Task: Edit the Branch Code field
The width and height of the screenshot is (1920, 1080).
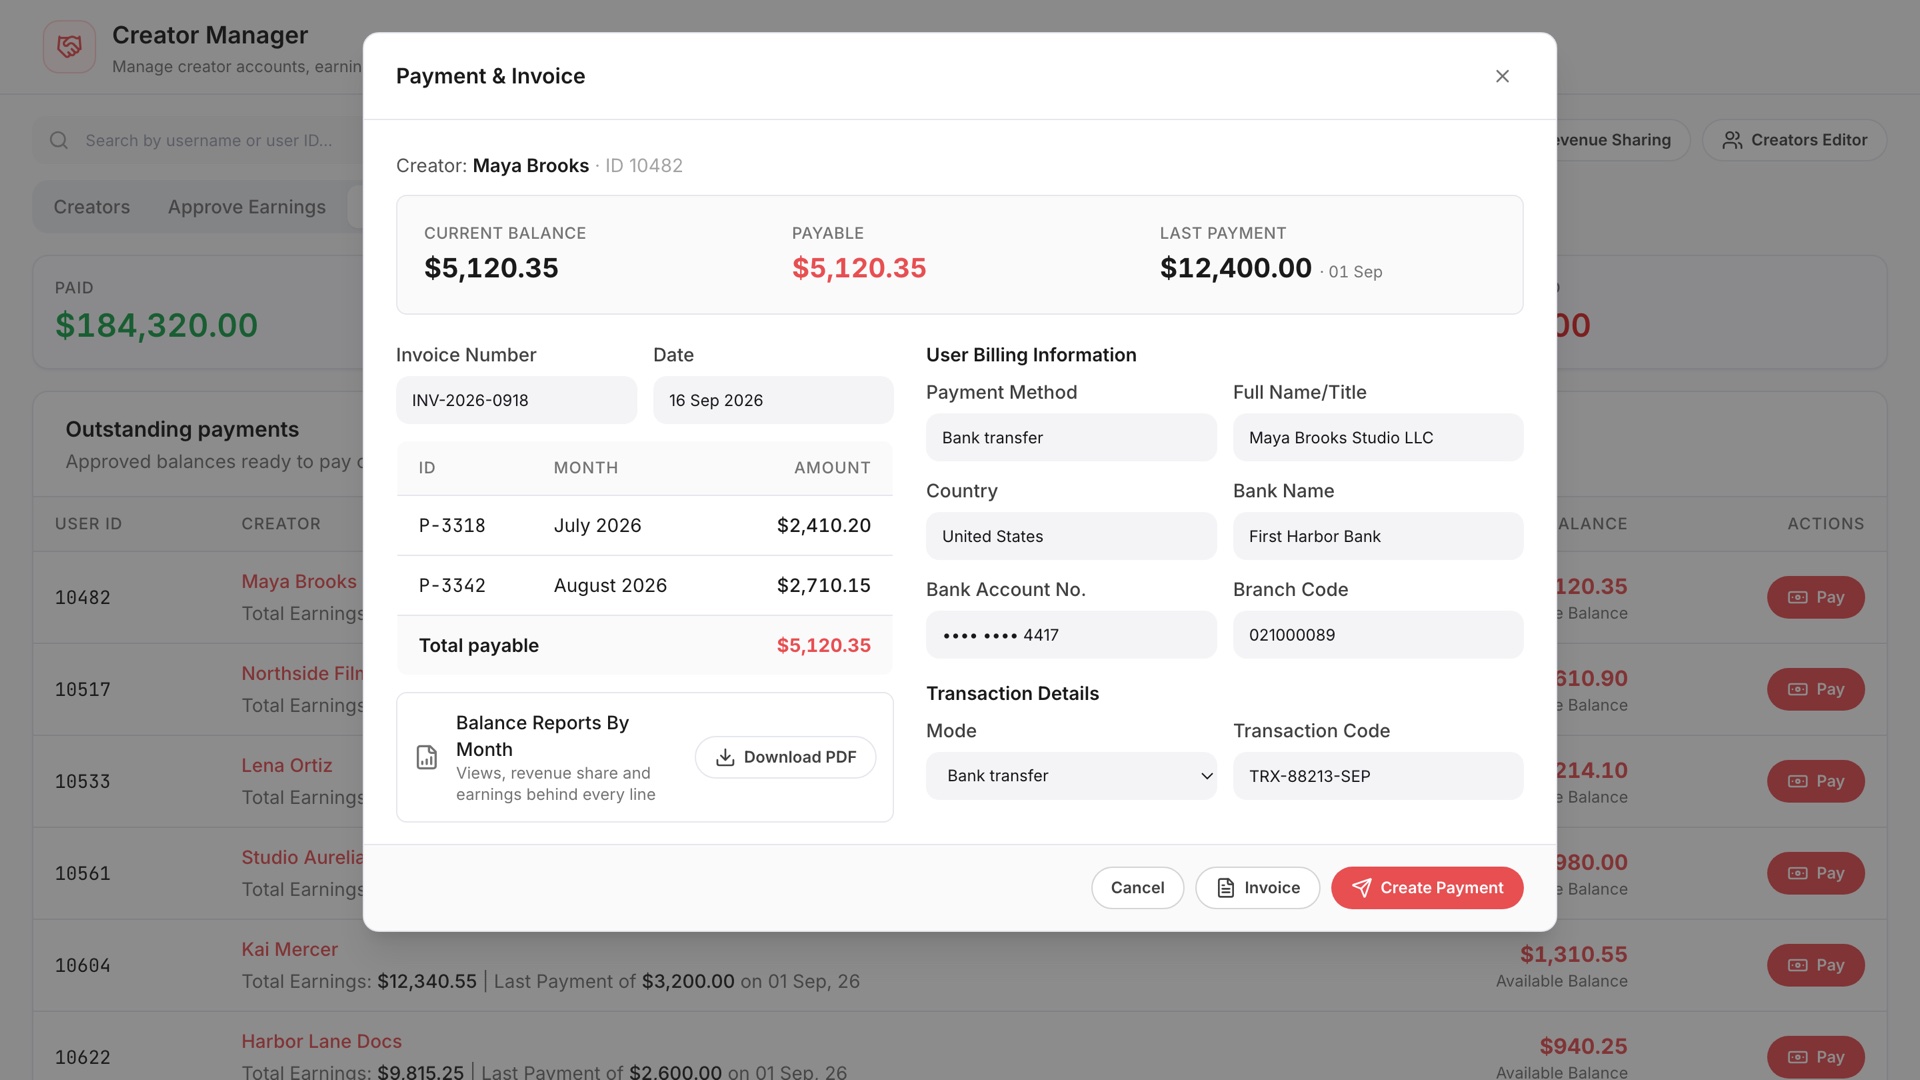Action: (x=1378, y=635)
